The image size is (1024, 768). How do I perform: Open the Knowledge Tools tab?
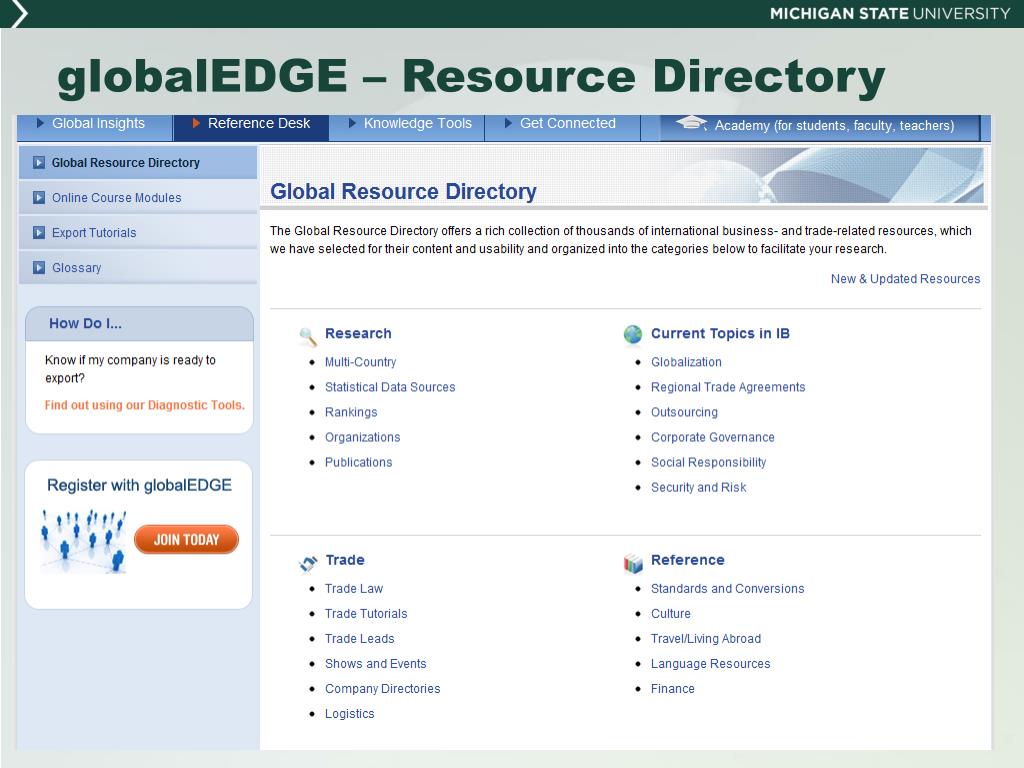407,127
